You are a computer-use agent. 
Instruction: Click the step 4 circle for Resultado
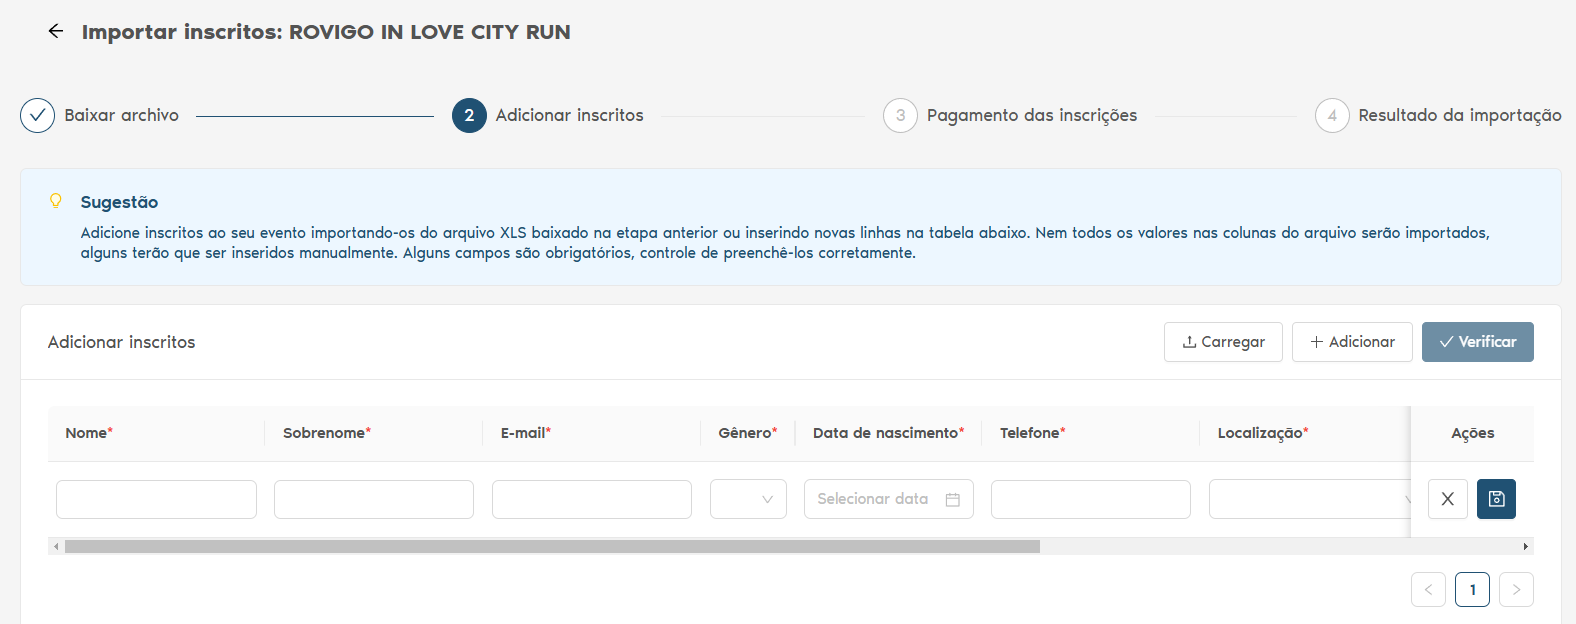[1331, 116]
